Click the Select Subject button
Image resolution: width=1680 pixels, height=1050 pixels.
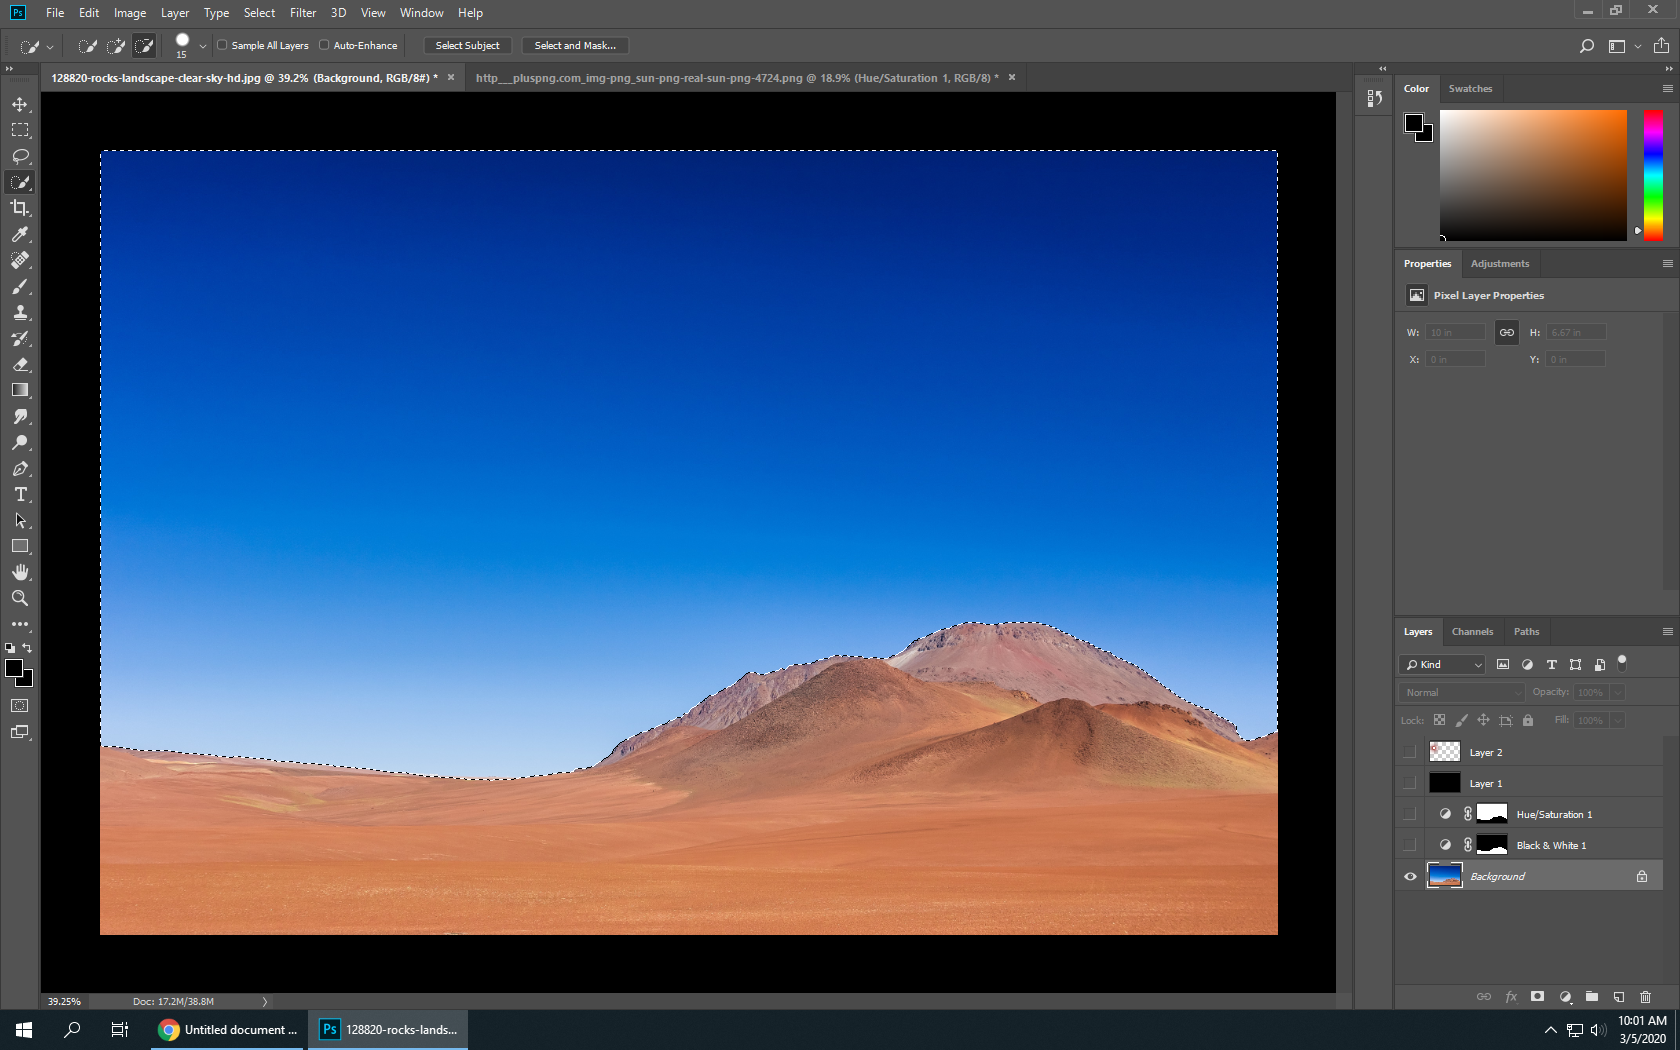click(467, 46)
